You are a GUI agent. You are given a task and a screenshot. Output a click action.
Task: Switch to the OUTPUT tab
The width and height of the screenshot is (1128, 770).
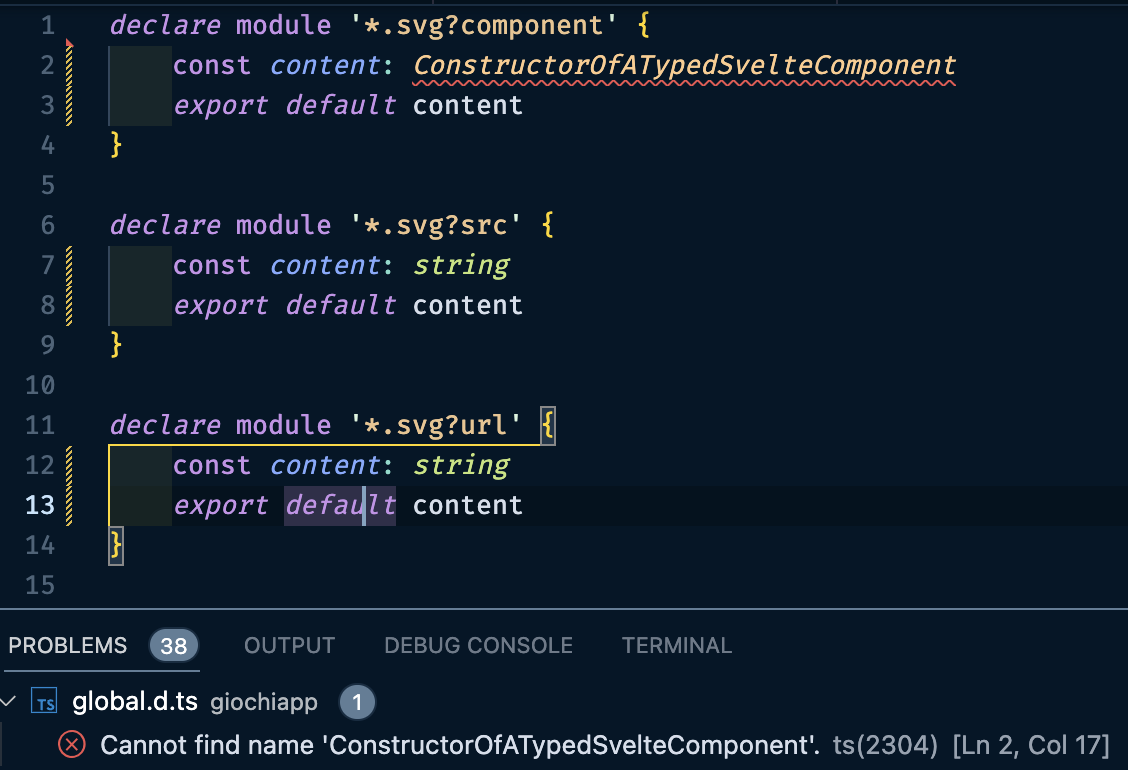(x=289, y=645)
